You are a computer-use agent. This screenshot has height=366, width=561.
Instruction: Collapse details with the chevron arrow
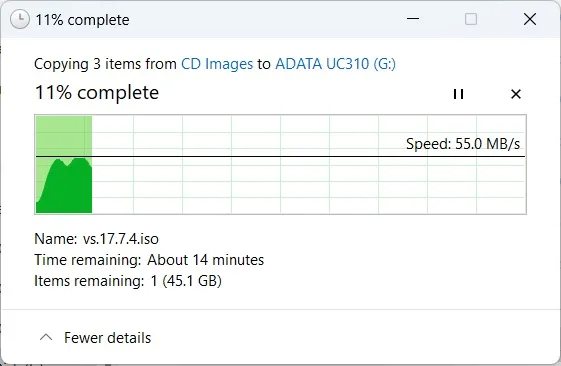tap(46, 337)
